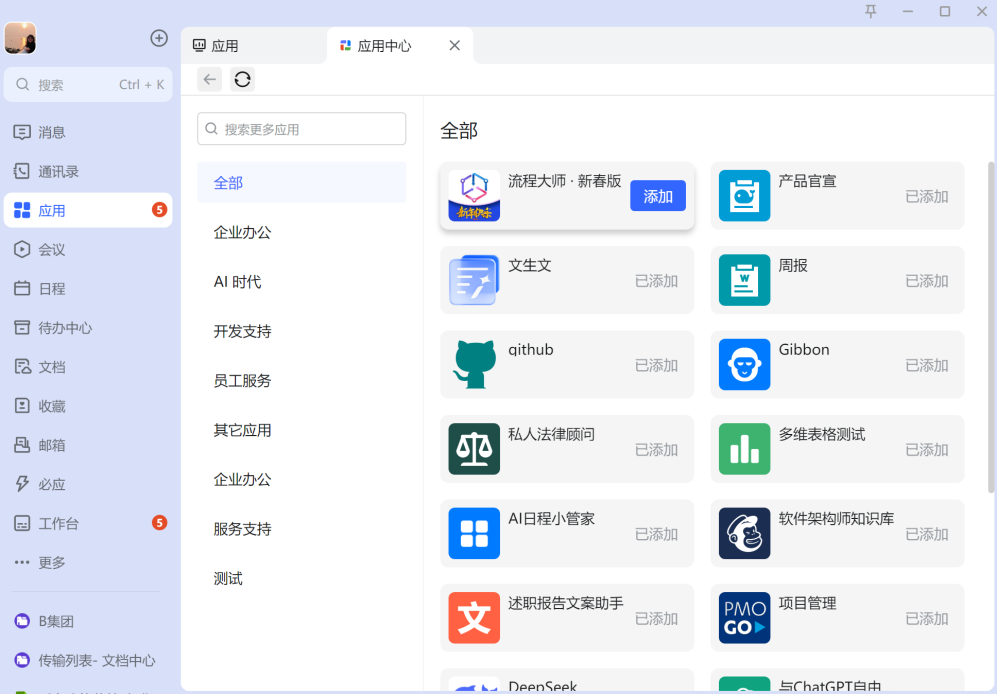This screenshot has width=997, height=694.
Task: Click the back arrow button
Action: 209,80
